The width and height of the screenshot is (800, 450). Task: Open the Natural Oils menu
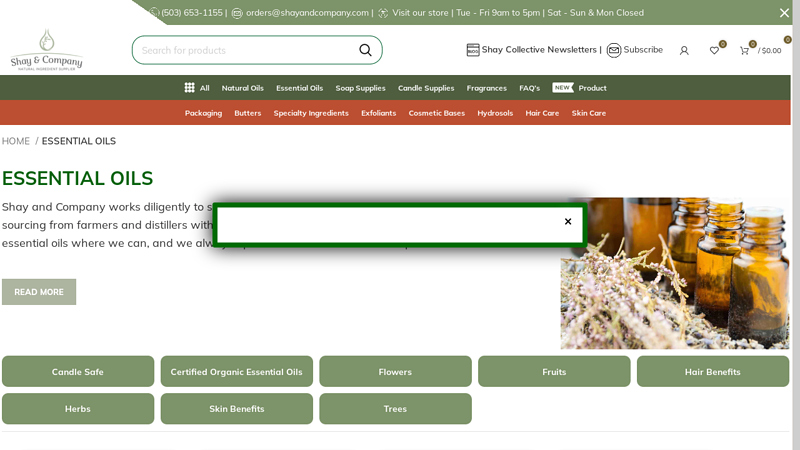(242, 88)
